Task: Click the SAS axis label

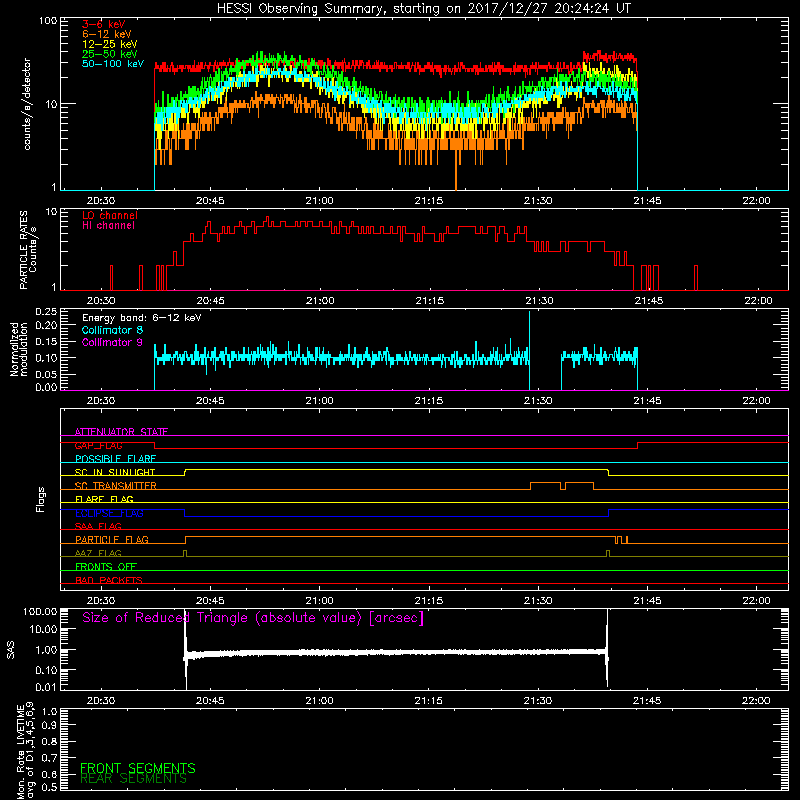Action: (11, 650)
